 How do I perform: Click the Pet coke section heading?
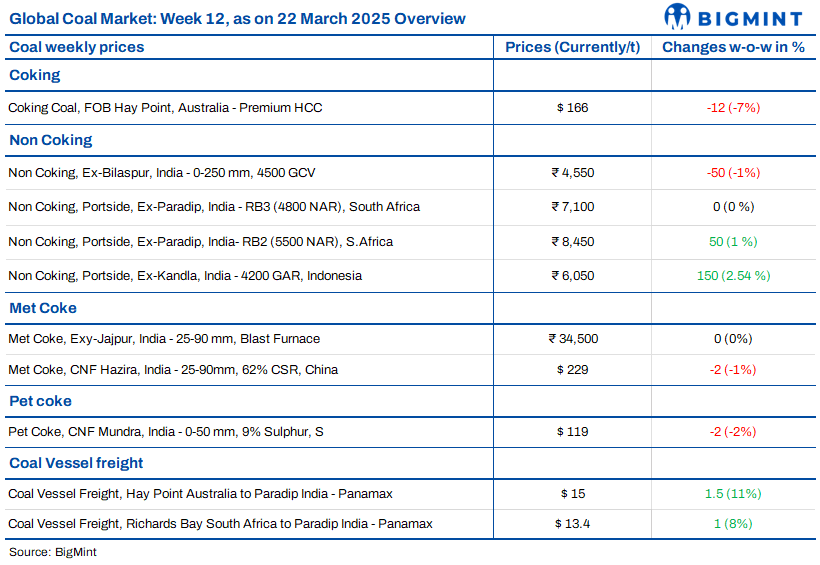coord(42,400)
